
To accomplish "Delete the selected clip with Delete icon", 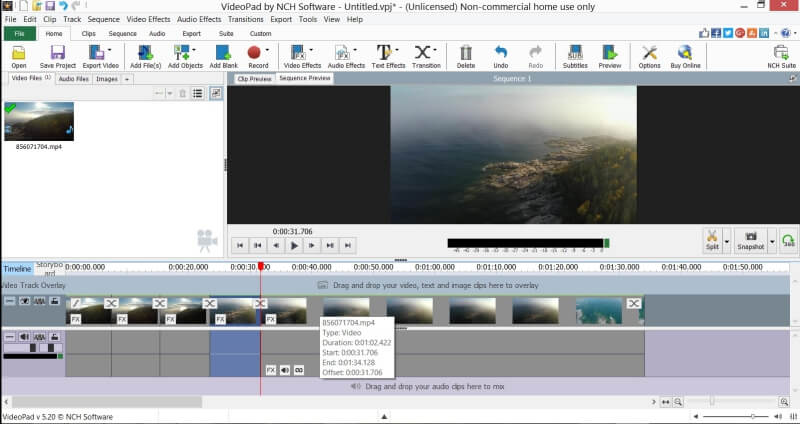I will click(x=466, y=56).
